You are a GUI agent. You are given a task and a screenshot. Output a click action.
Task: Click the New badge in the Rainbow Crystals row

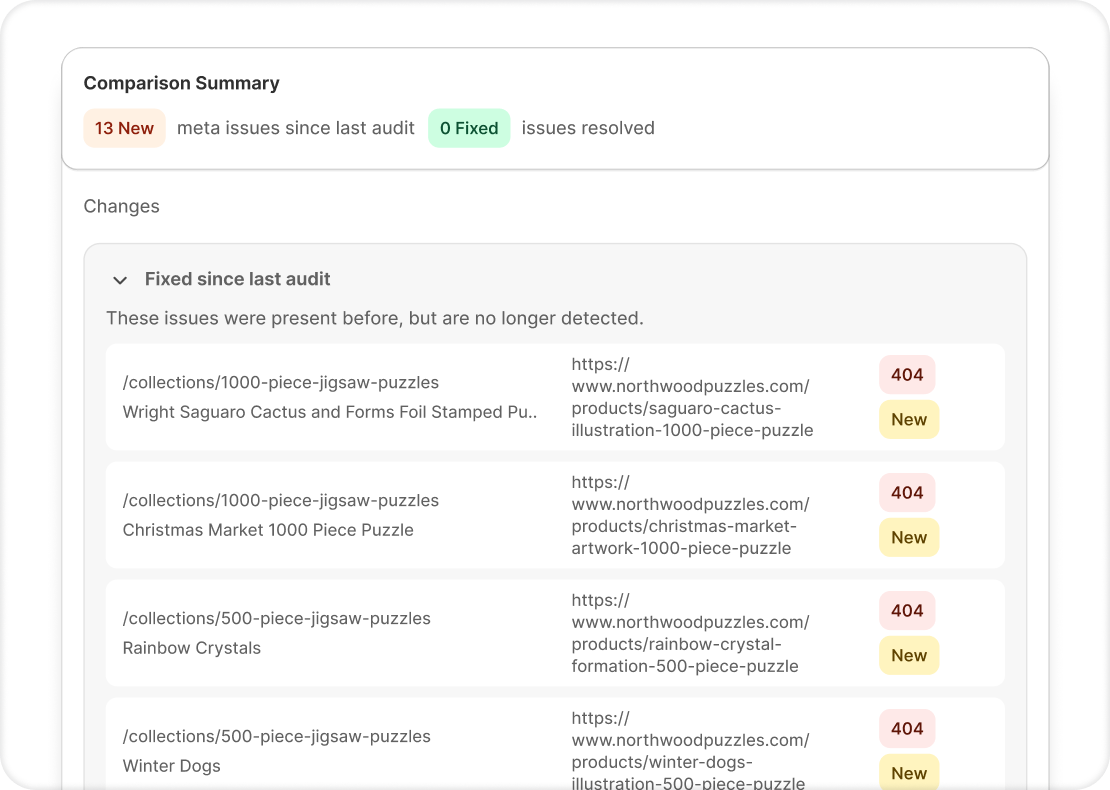pyautogui.click(x=908, y=656)
